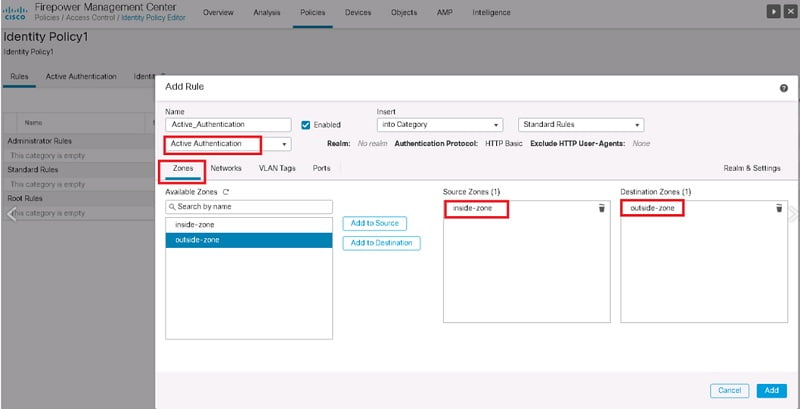Viewport: 800px width, 409px height.
Task: Open the Overview menu
Action: (x=218, y=13)
